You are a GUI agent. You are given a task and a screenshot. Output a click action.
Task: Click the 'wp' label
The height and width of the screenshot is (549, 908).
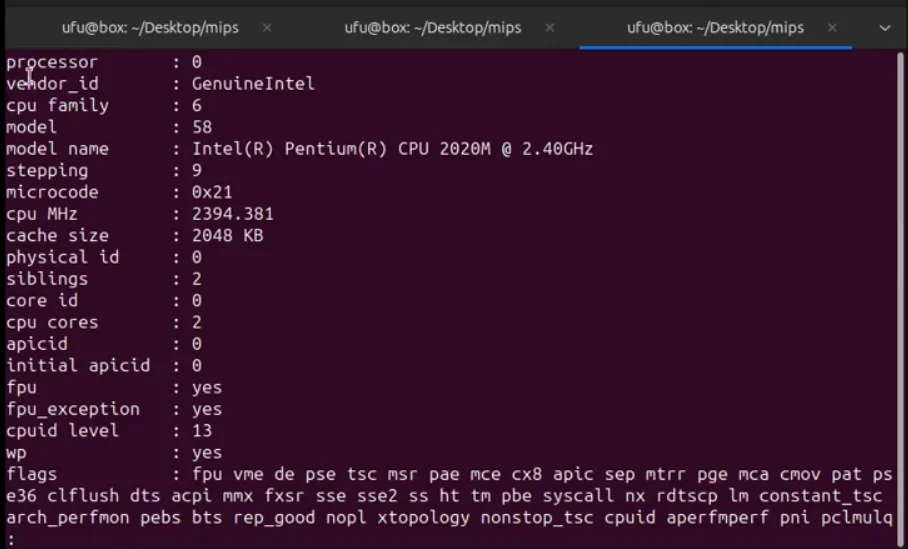[x=16, y=453]
